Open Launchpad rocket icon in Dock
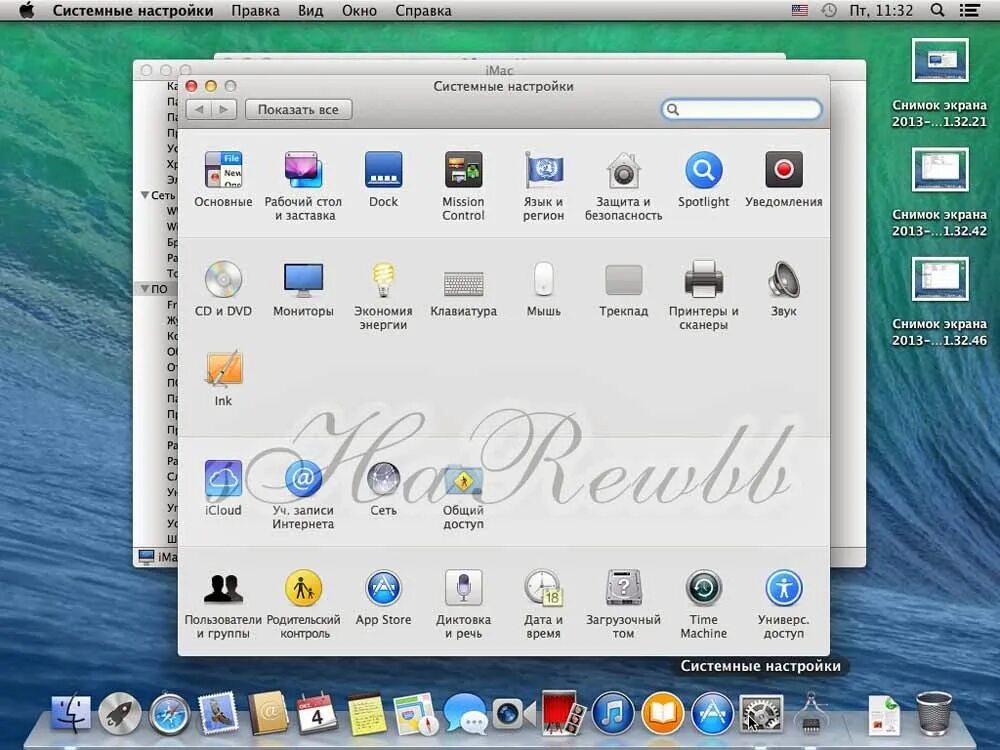This screenshot has height=750, width=1000. (x=120, y=713)
